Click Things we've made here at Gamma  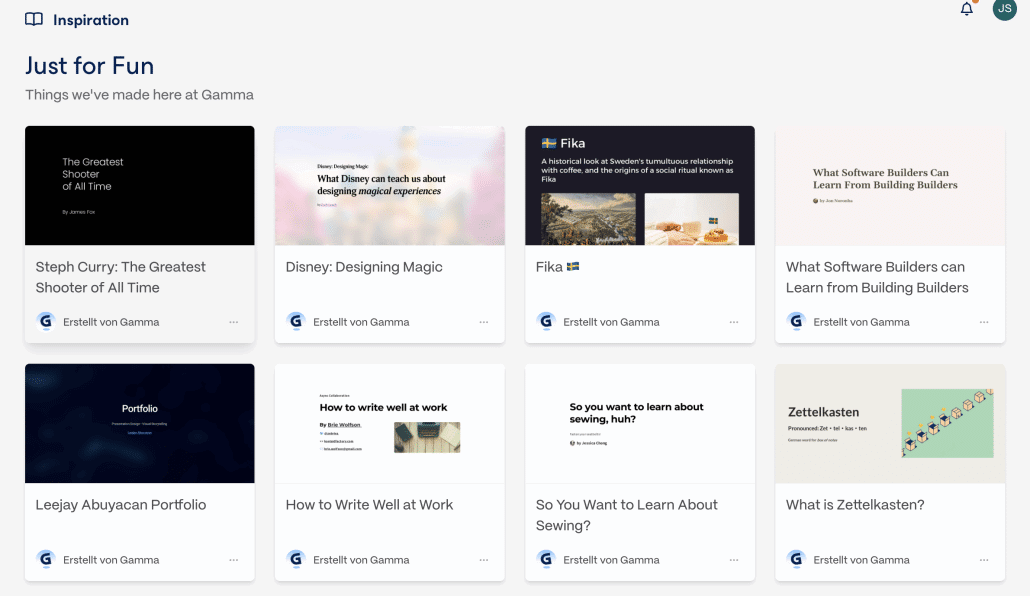click(x=139, y=95)
